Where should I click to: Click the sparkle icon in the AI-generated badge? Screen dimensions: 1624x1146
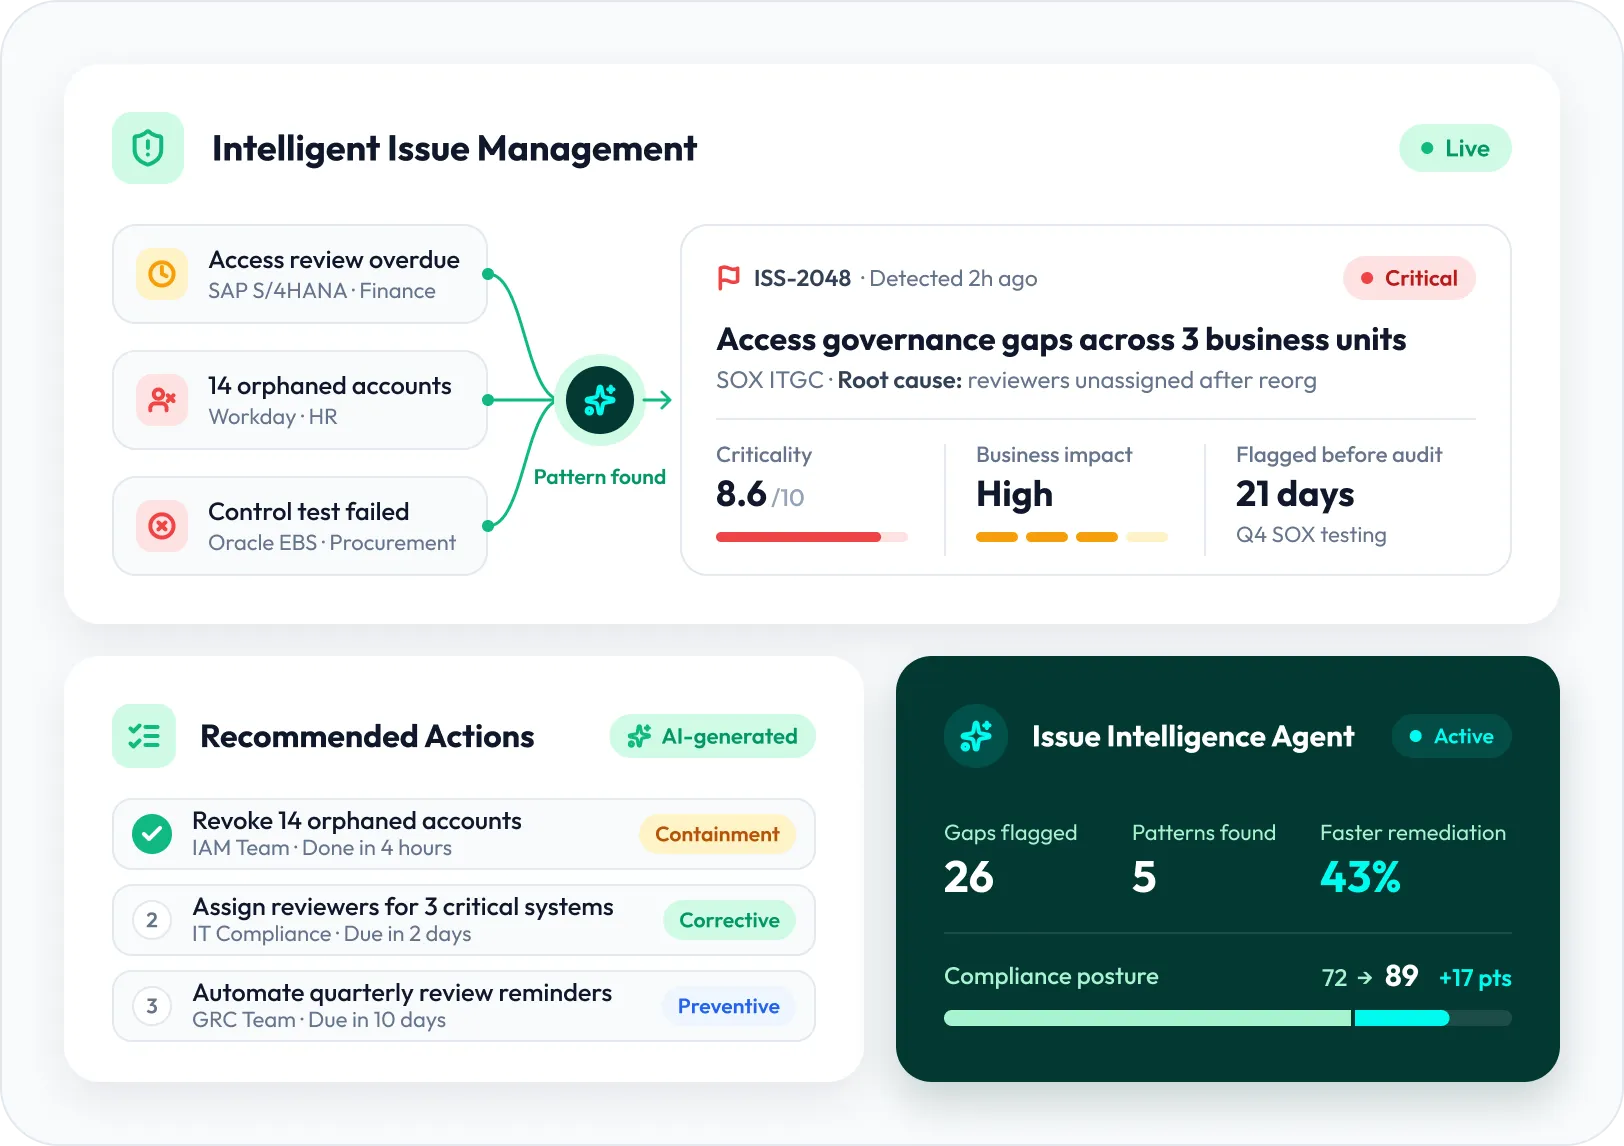point(639,737)
